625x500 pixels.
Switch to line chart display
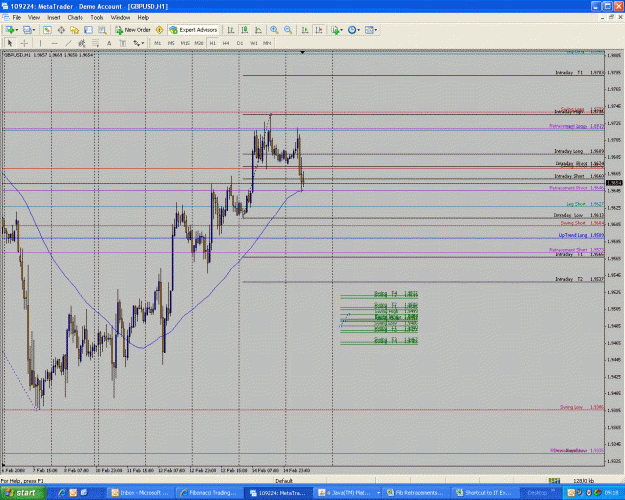click(x=258, y=30)
